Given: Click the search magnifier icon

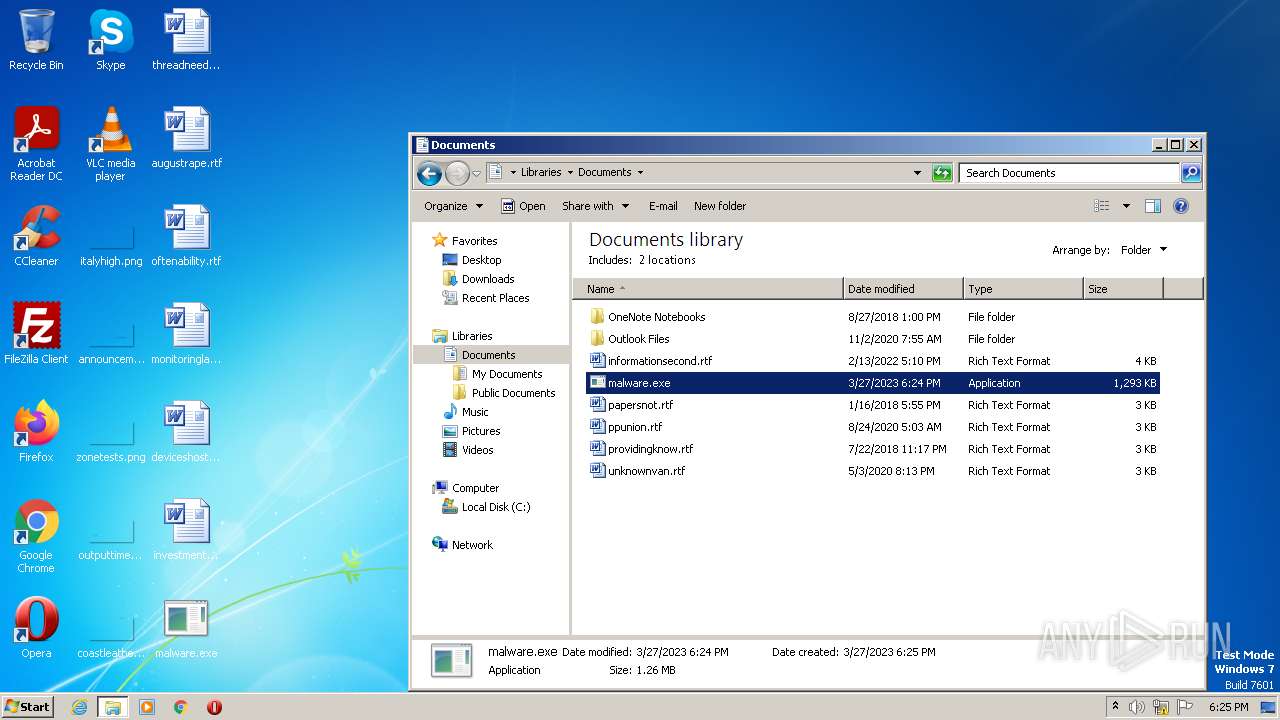Looking at the screenshot, I should click(1191, 173).
